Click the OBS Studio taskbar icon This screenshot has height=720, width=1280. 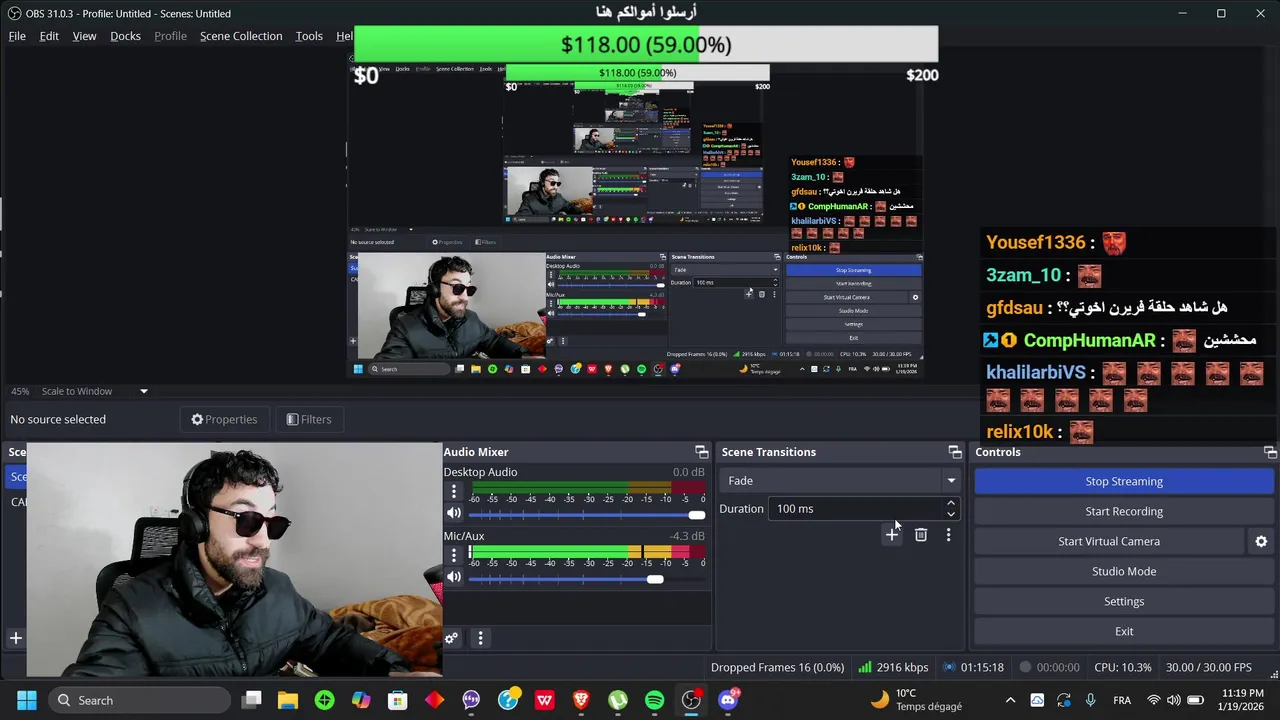pyautogui.click(x=691, y=700)
